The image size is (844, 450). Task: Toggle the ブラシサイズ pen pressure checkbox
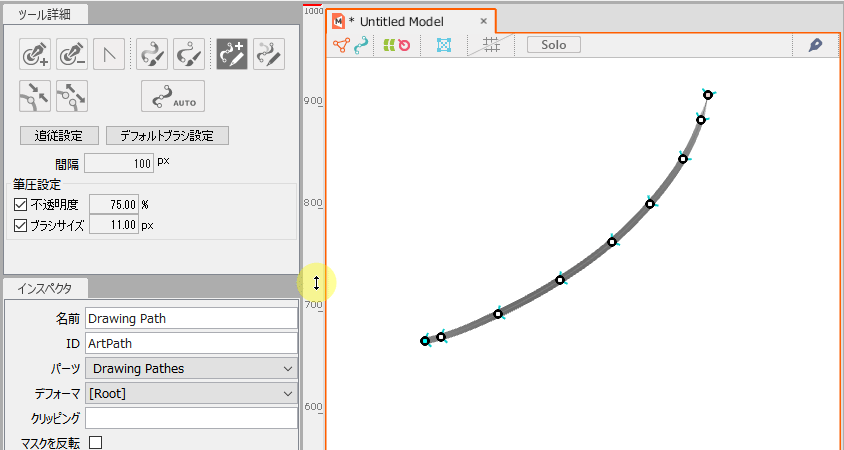pyautogui.click(x=21, y=226)
